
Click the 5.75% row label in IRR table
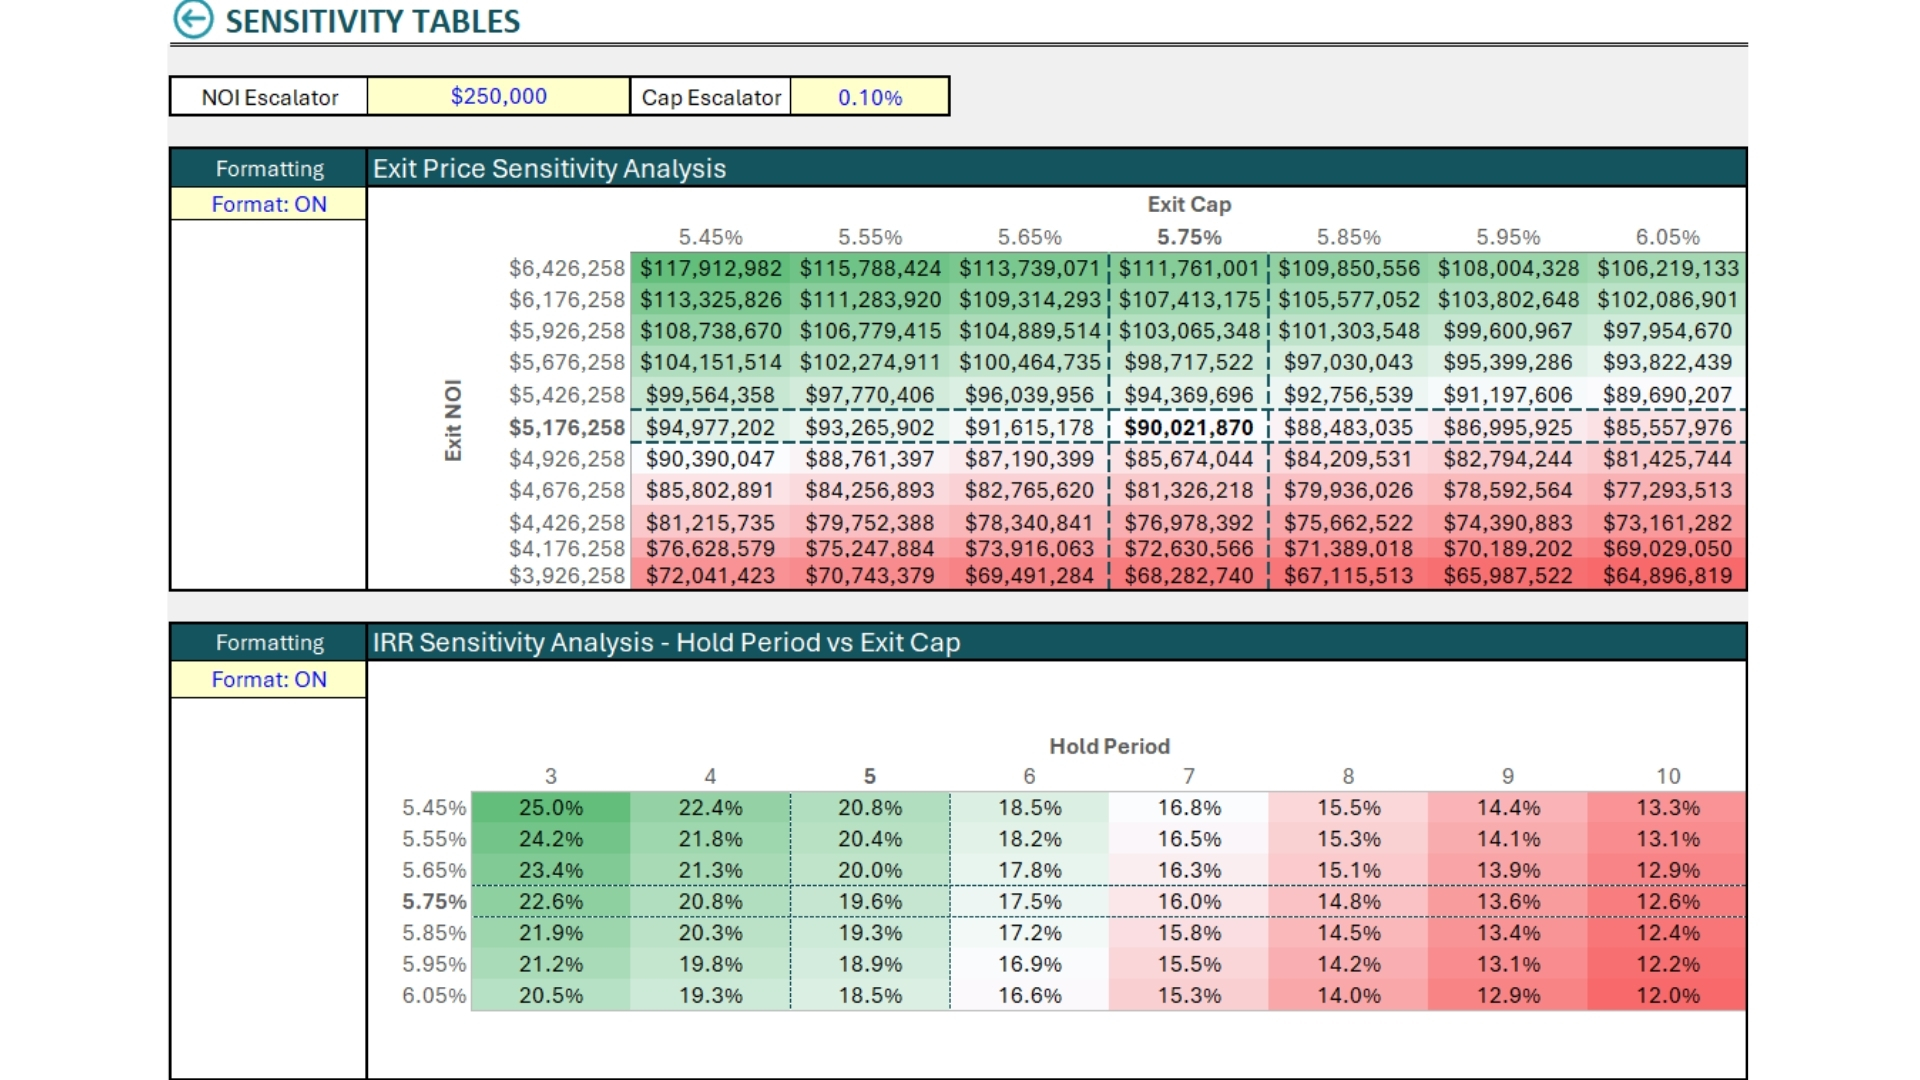click(x=434, y=901)
